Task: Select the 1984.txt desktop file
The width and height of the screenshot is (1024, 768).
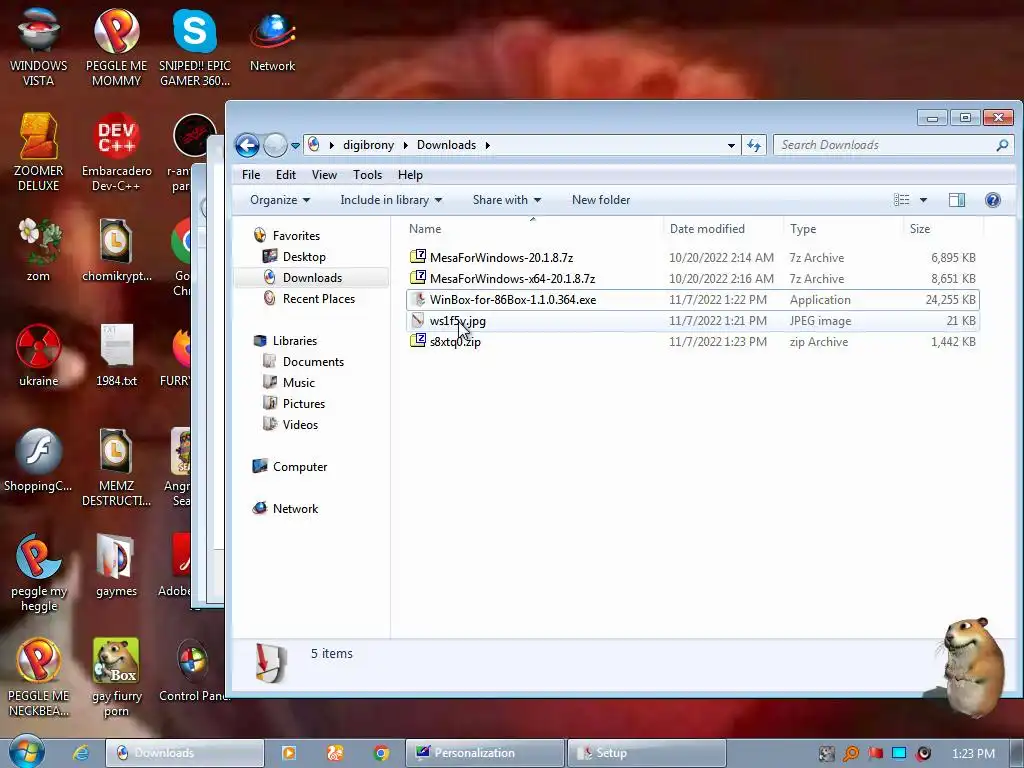Action: (x=116, y=355)
